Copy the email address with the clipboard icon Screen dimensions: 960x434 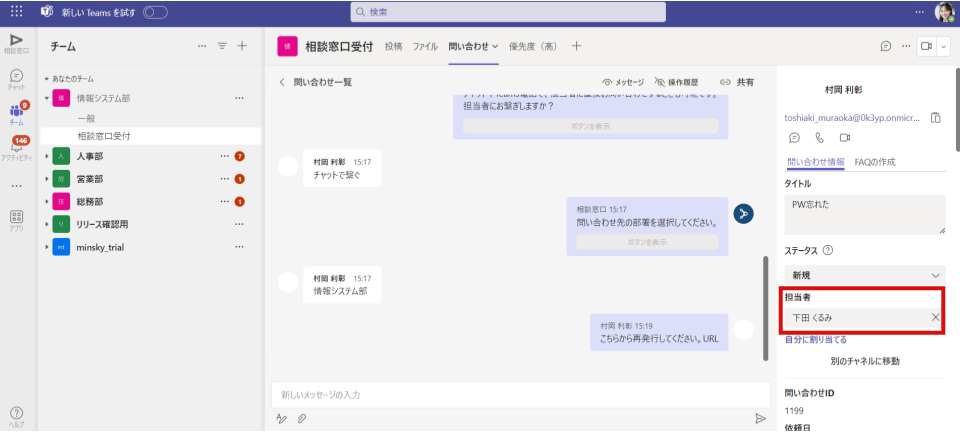click(936, 118)
